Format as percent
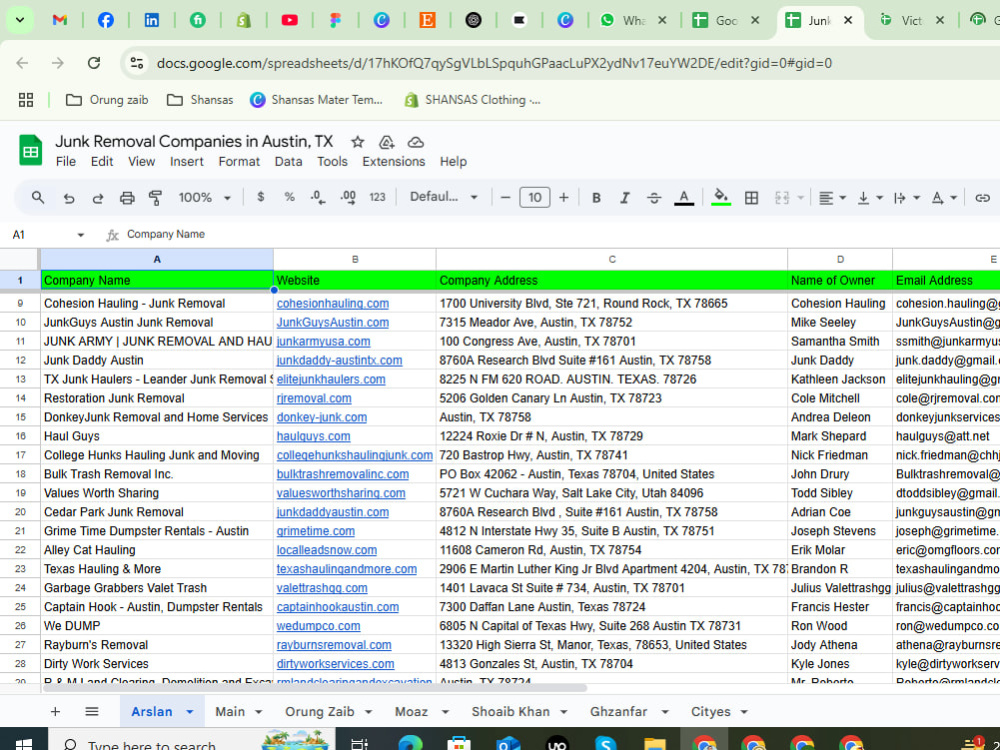 pos(290,197)
